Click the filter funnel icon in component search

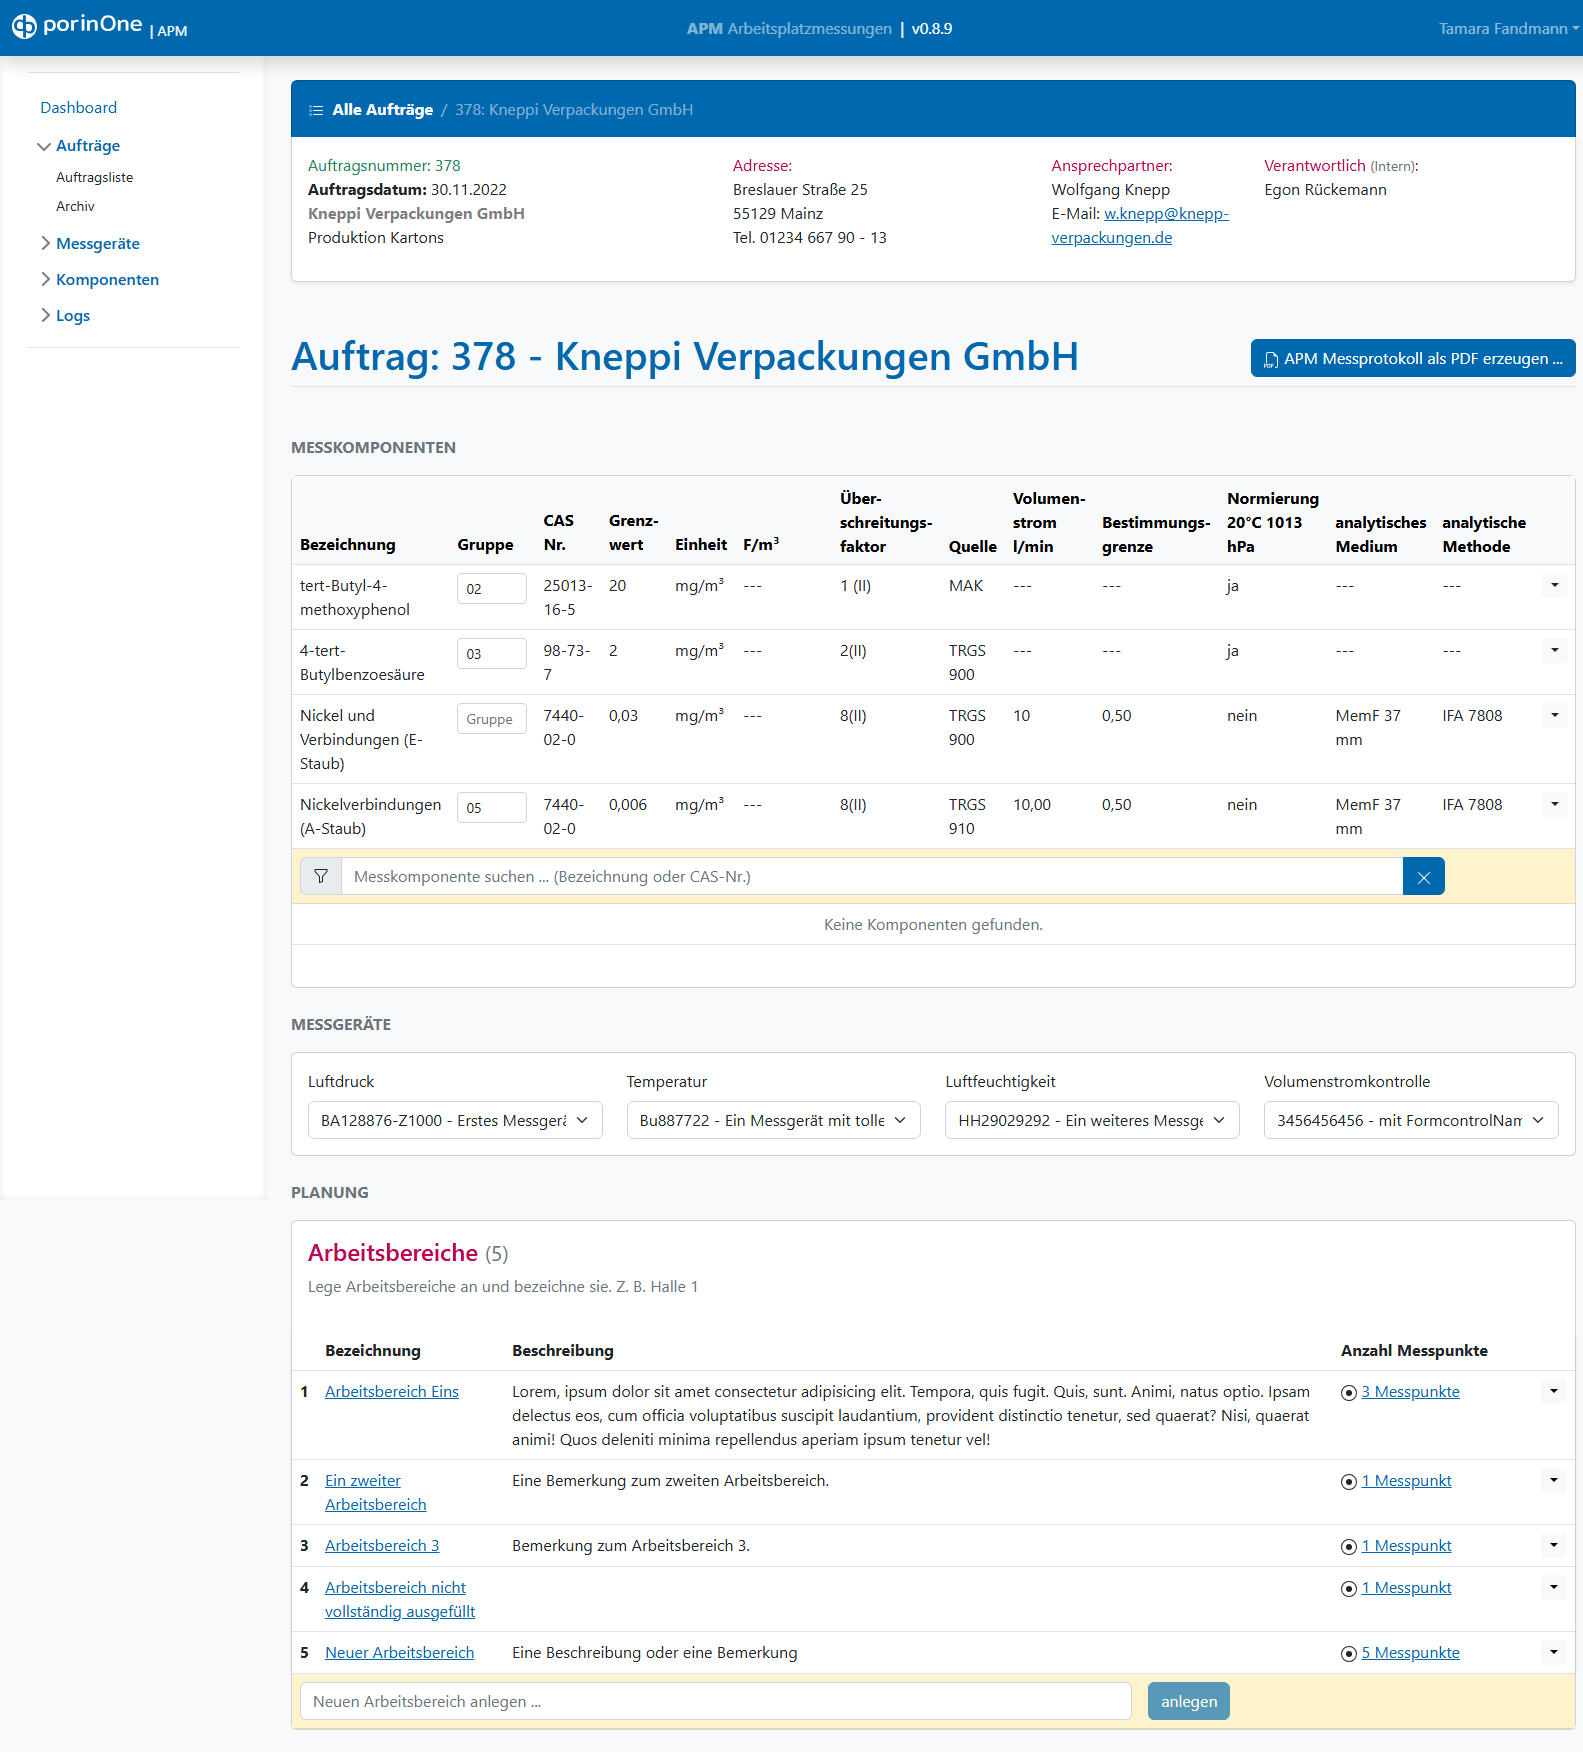coord(321,877)
